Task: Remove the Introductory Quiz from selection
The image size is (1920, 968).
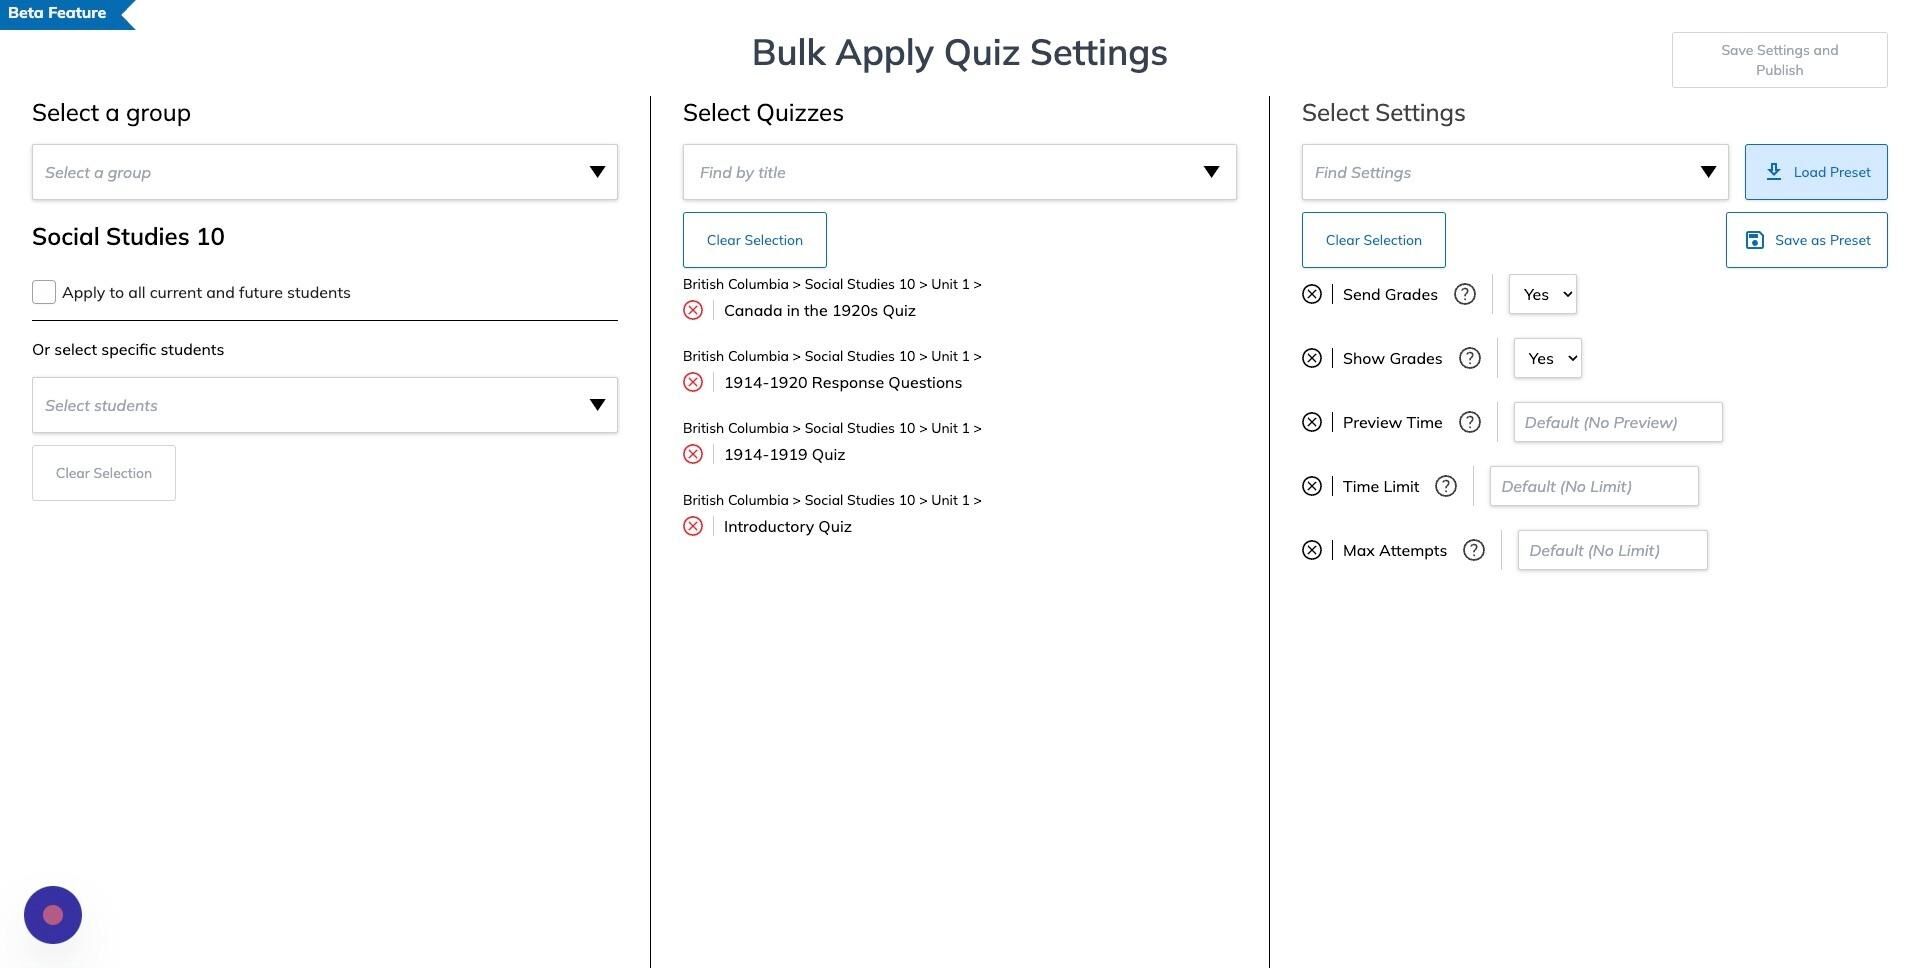Action: point(693,526)
